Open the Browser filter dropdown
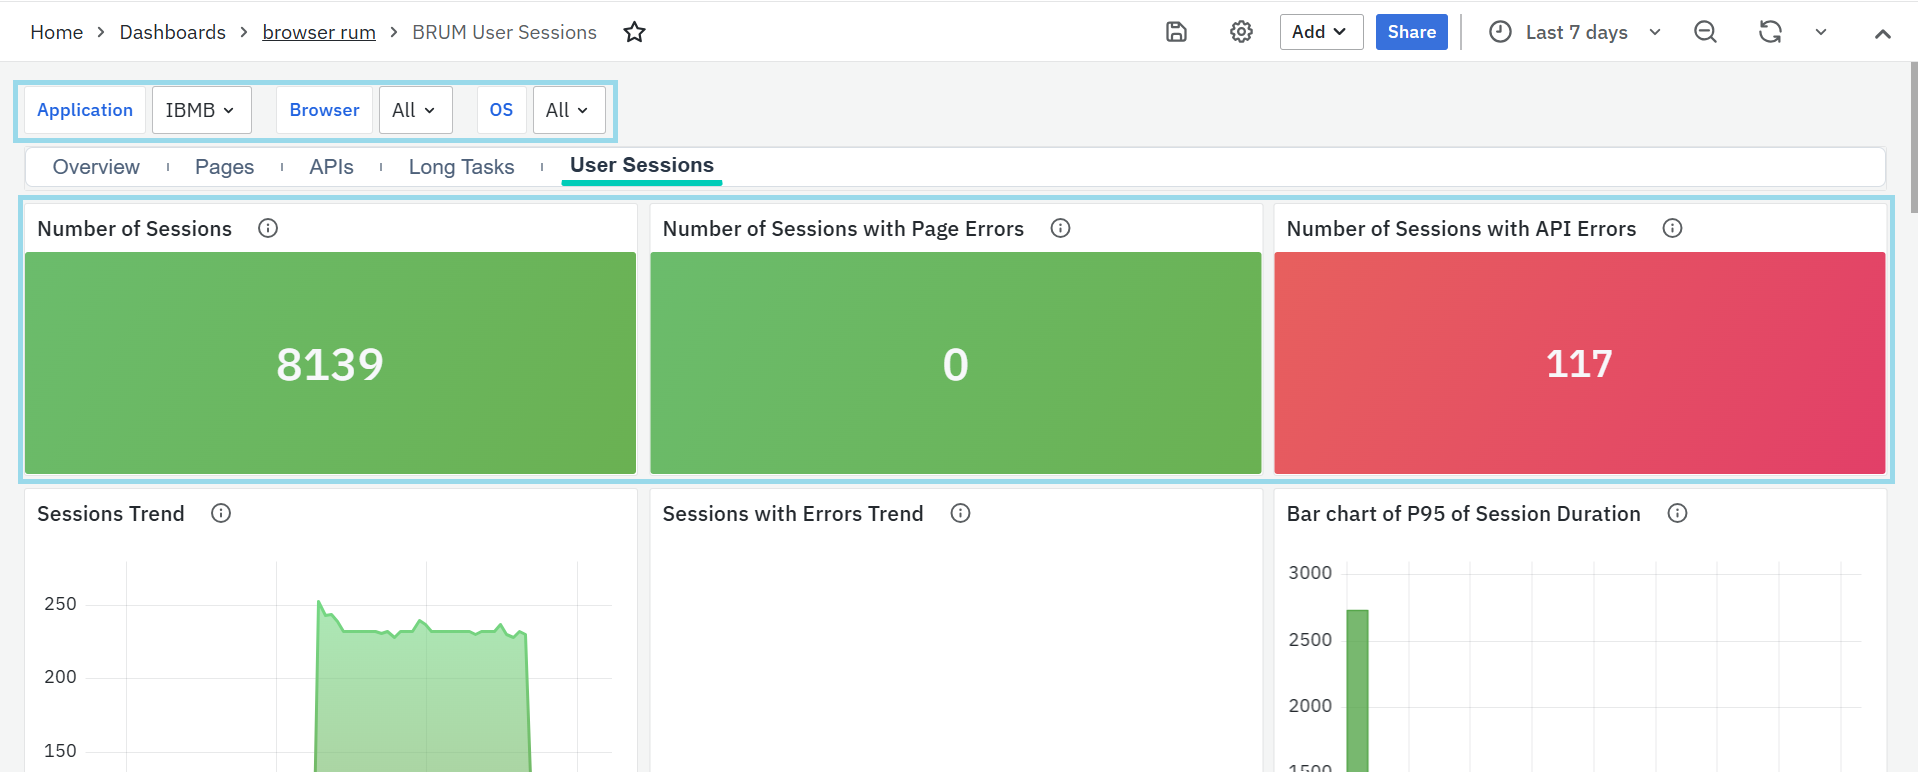1918x772 pixels. 415,110
